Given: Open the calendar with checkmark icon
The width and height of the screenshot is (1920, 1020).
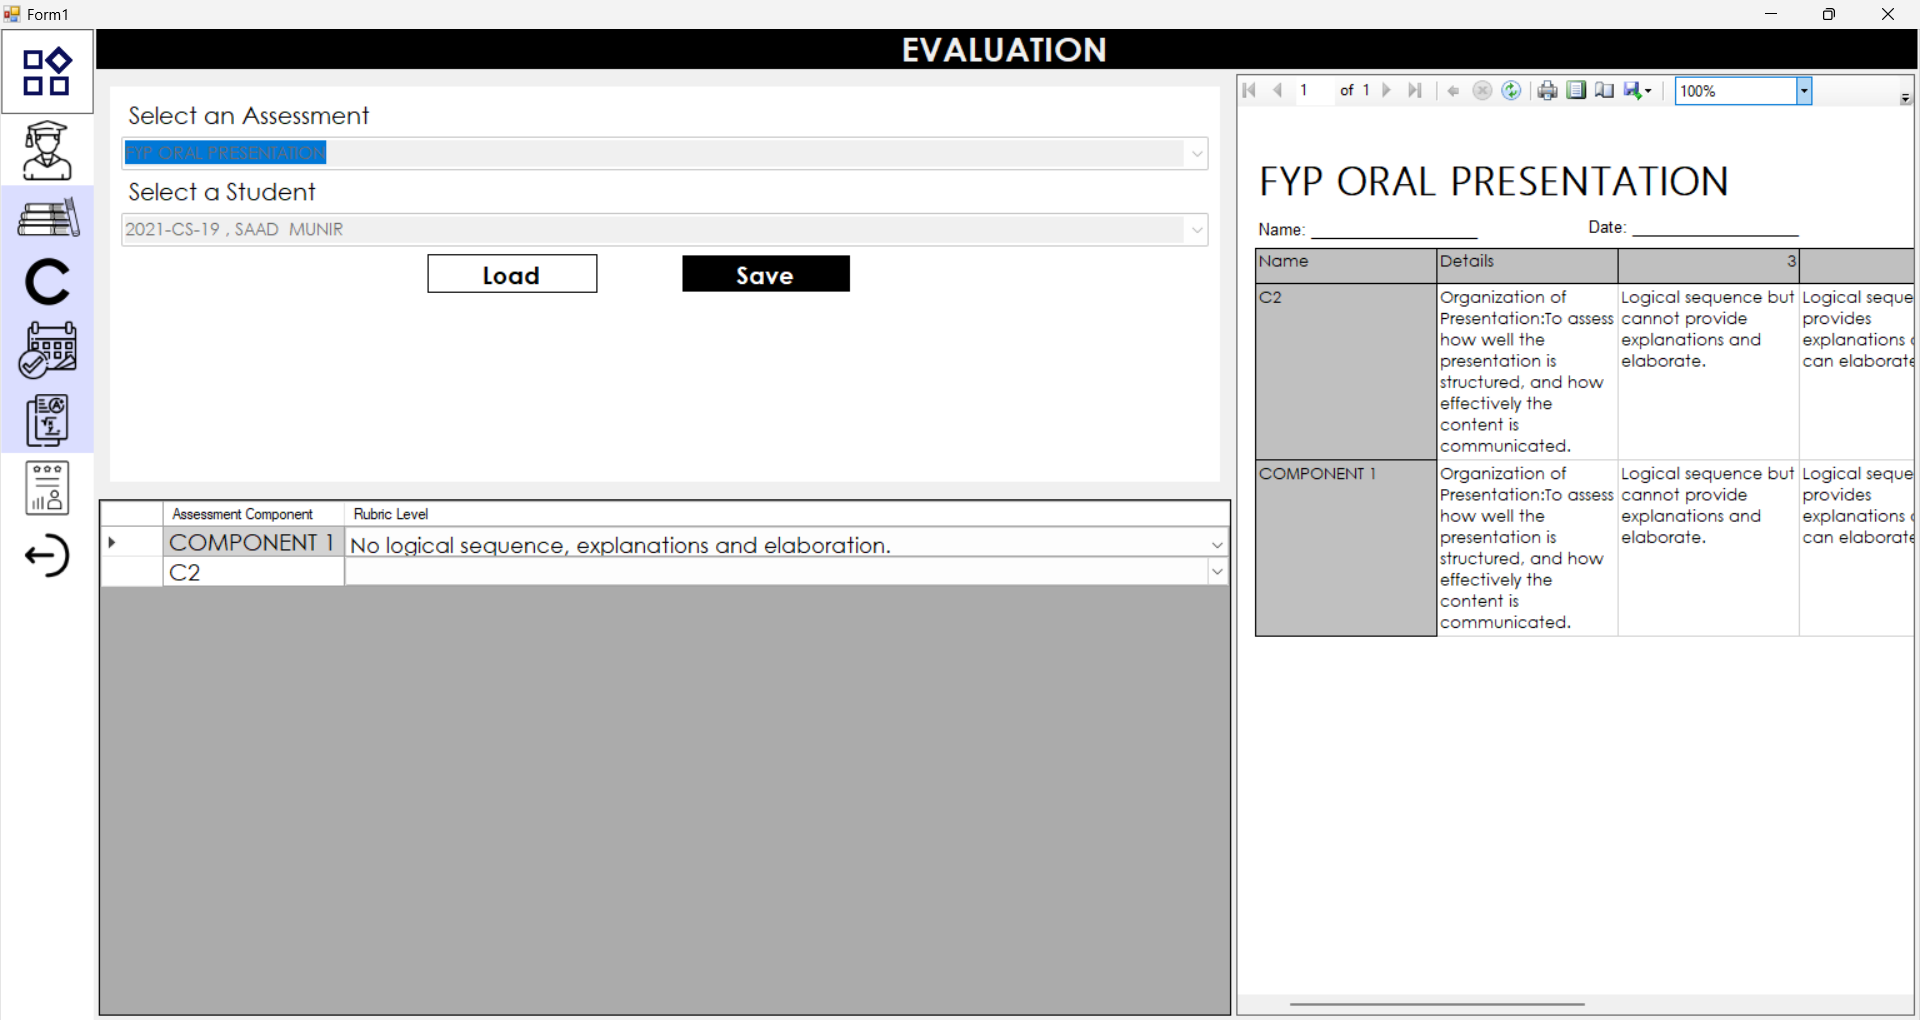Looking at the screenshot, I should point(47,349).
